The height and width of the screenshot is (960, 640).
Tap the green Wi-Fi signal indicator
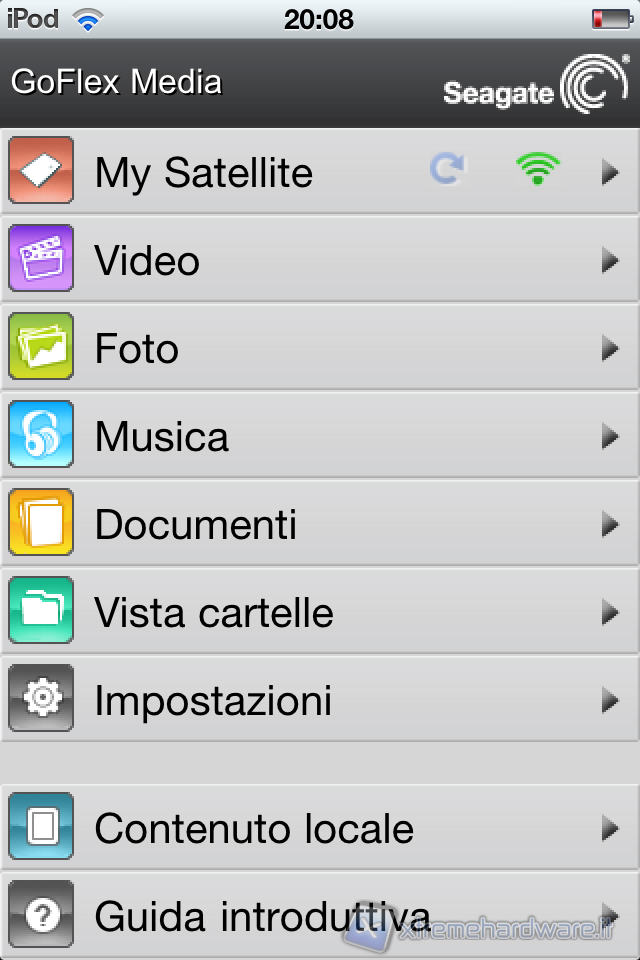point(538,170)
